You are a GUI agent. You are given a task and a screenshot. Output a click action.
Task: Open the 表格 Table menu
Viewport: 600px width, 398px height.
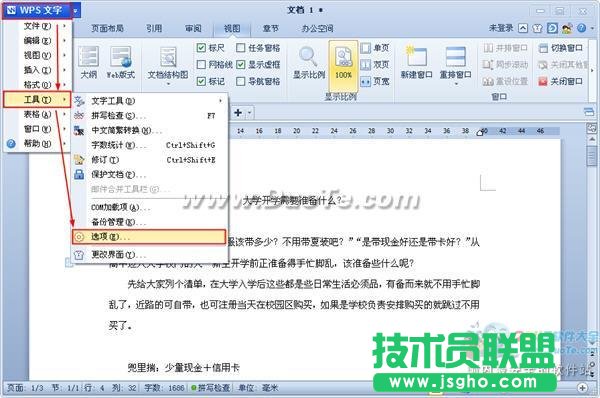pyautogui.click(x=37, y=114)
